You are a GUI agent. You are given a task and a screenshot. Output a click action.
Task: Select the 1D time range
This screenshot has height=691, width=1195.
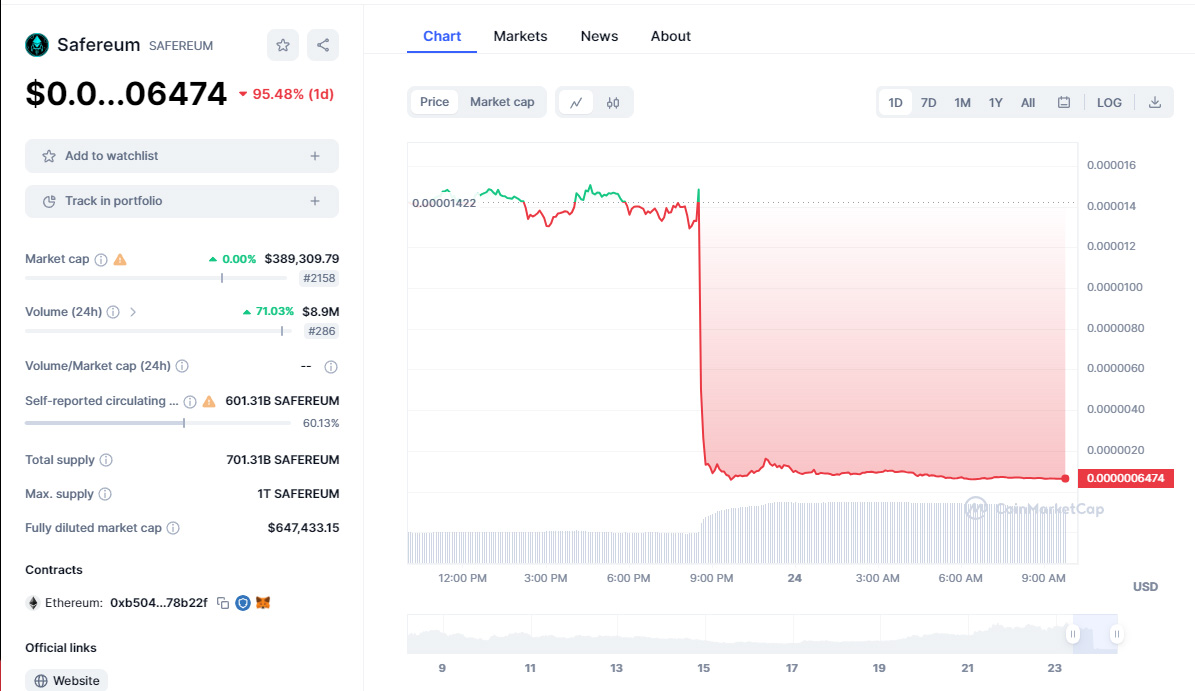(x=895, y=103)
